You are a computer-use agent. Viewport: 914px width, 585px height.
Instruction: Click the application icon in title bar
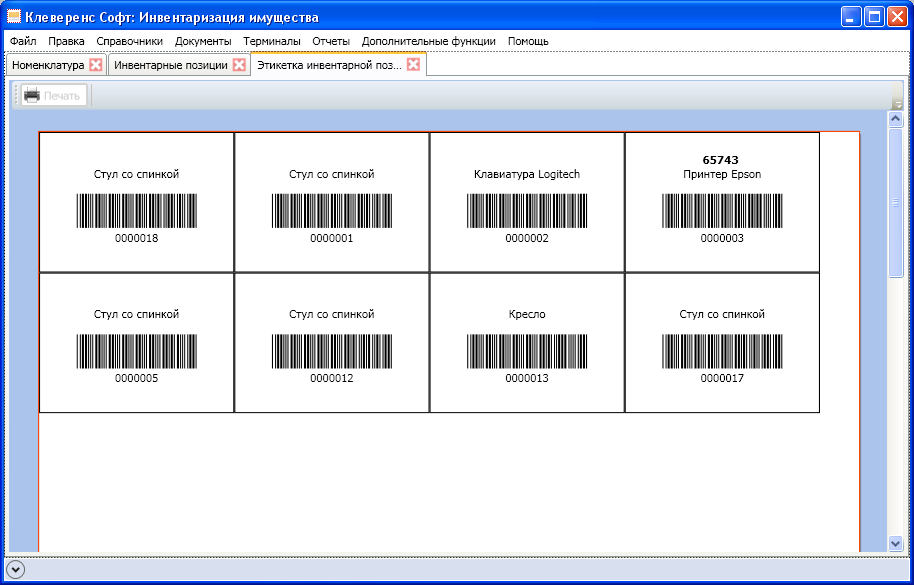point(14,16)
